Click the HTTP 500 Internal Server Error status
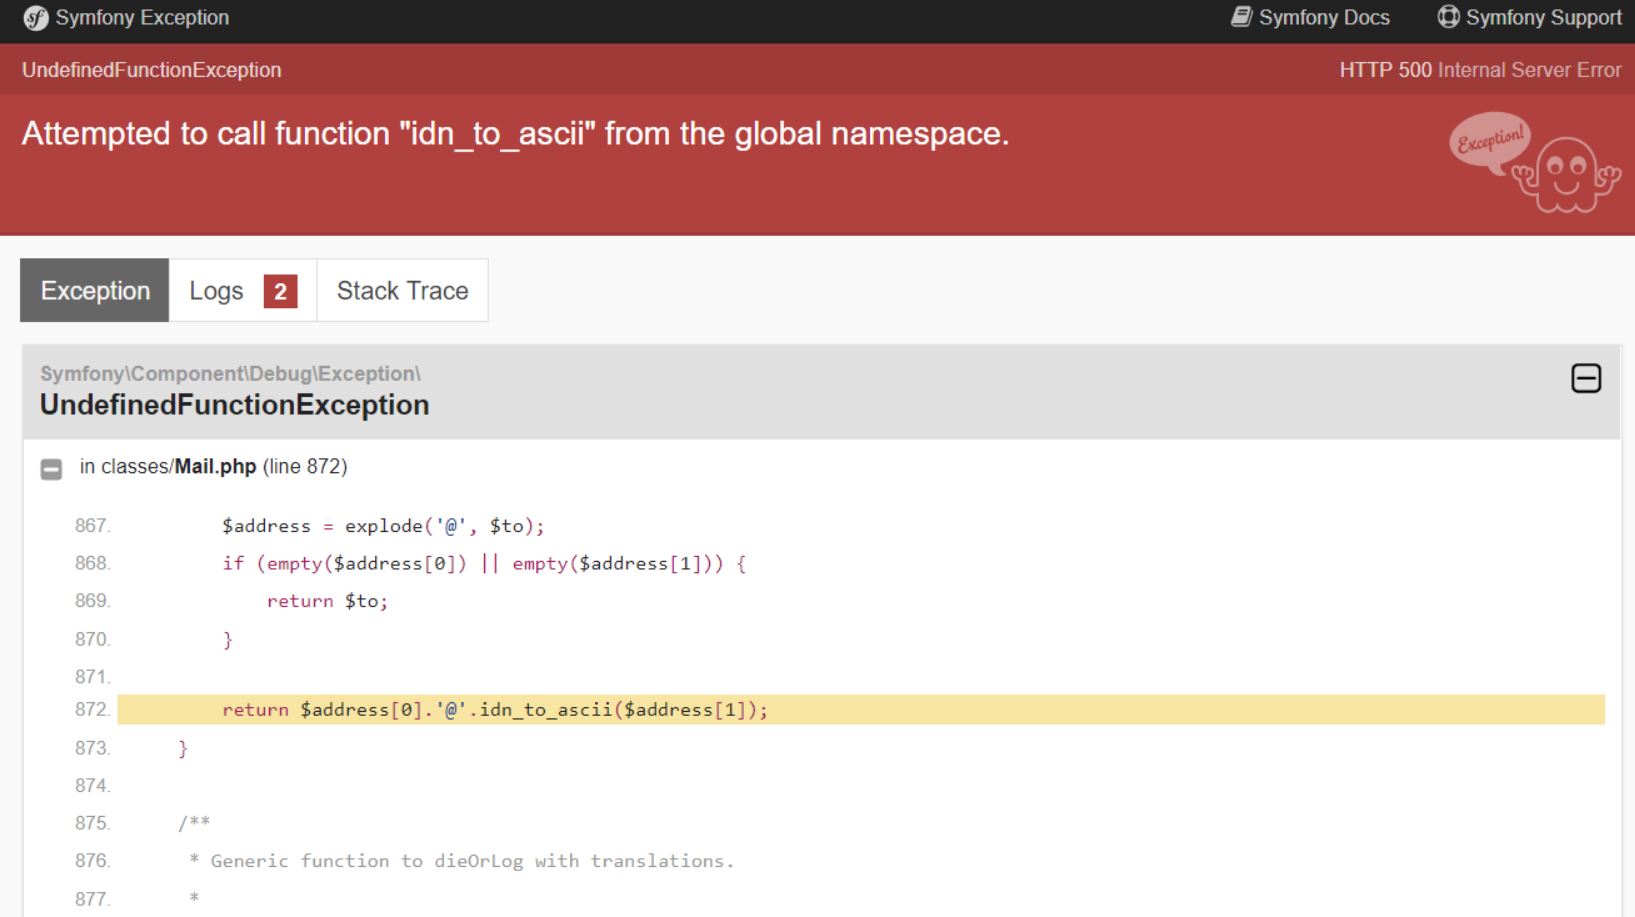 [x=1480, y=70]
